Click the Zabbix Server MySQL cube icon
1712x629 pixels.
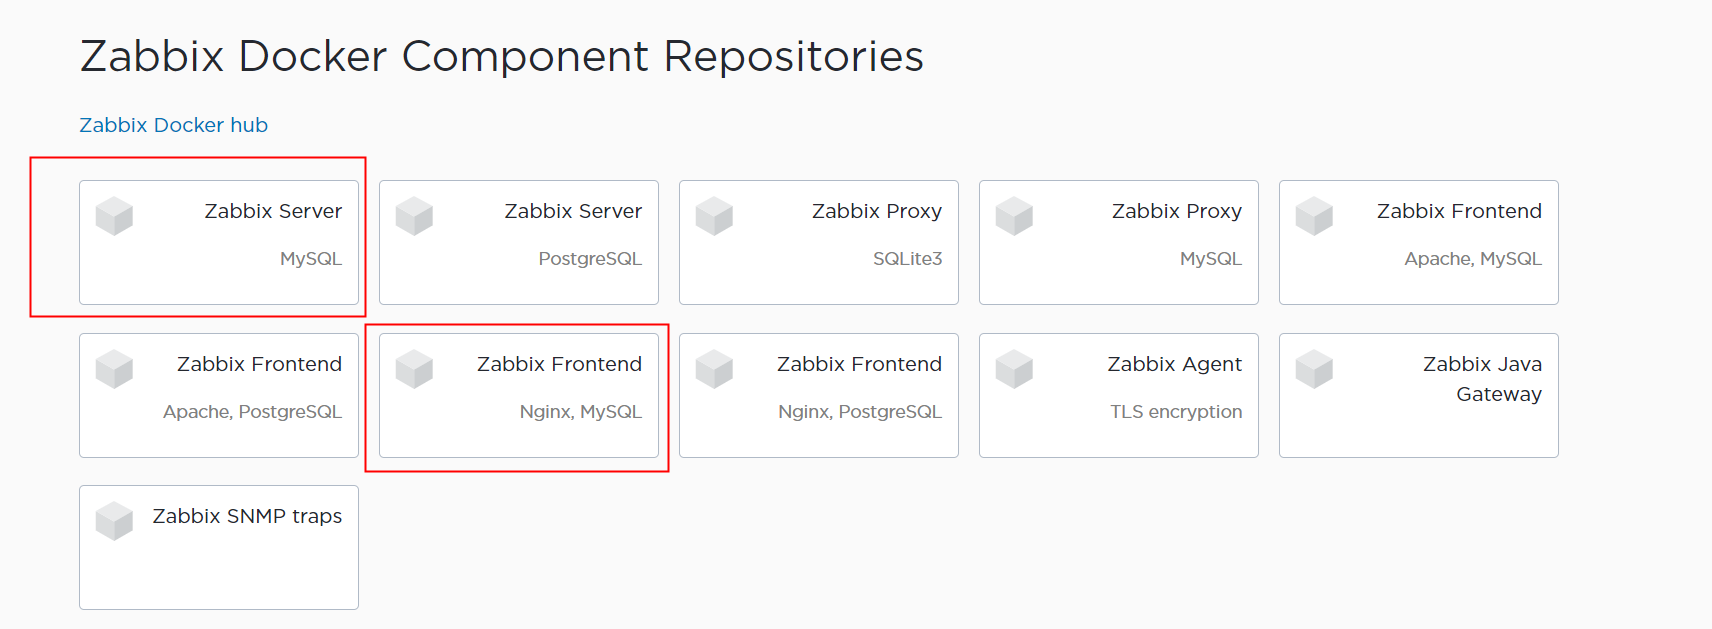(114, 215)
